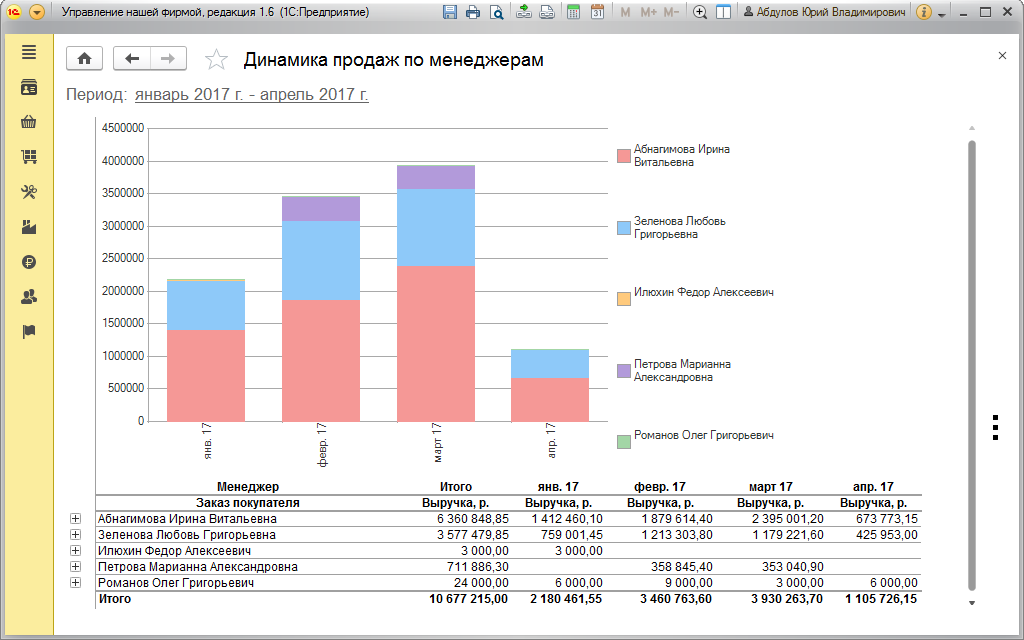Click the zoom magnifier icon
The height and width of the screenshot is (640, 1024).
coord(700,12)
